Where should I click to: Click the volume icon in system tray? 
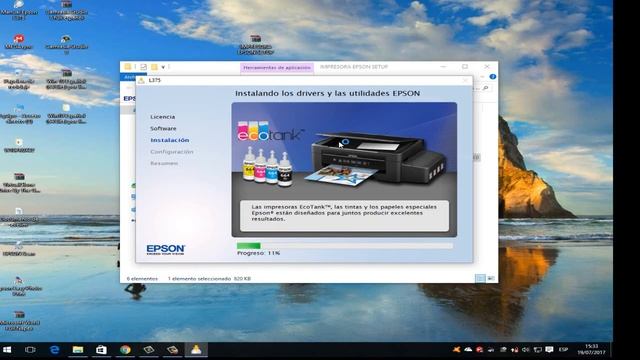[x=526, y=350]
